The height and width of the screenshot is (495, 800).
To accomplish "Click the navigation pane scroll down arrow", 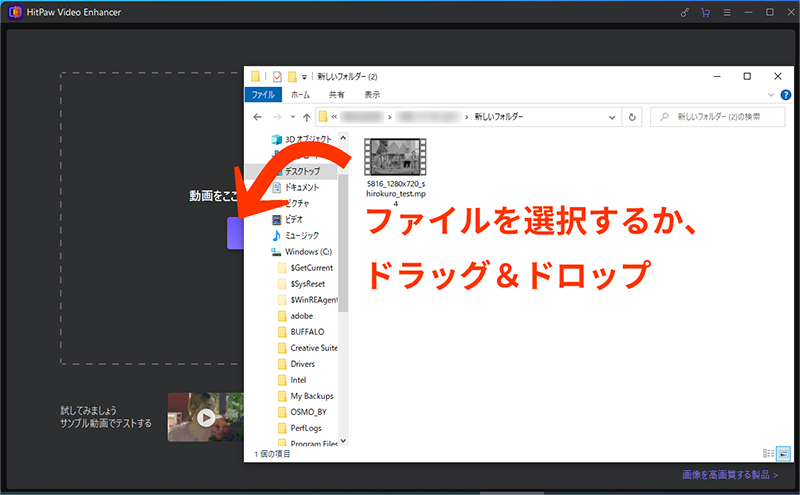I will point(343,440).
